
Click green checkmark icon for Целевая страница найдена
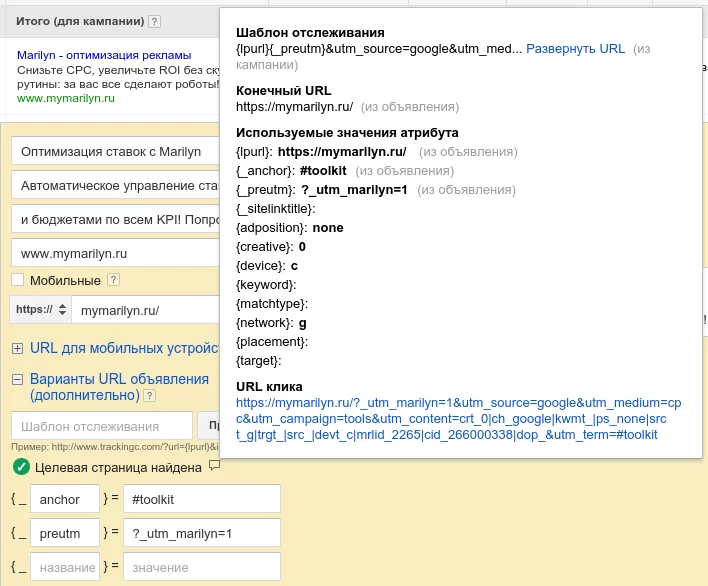pyautogui.click(x=21, y=467)
